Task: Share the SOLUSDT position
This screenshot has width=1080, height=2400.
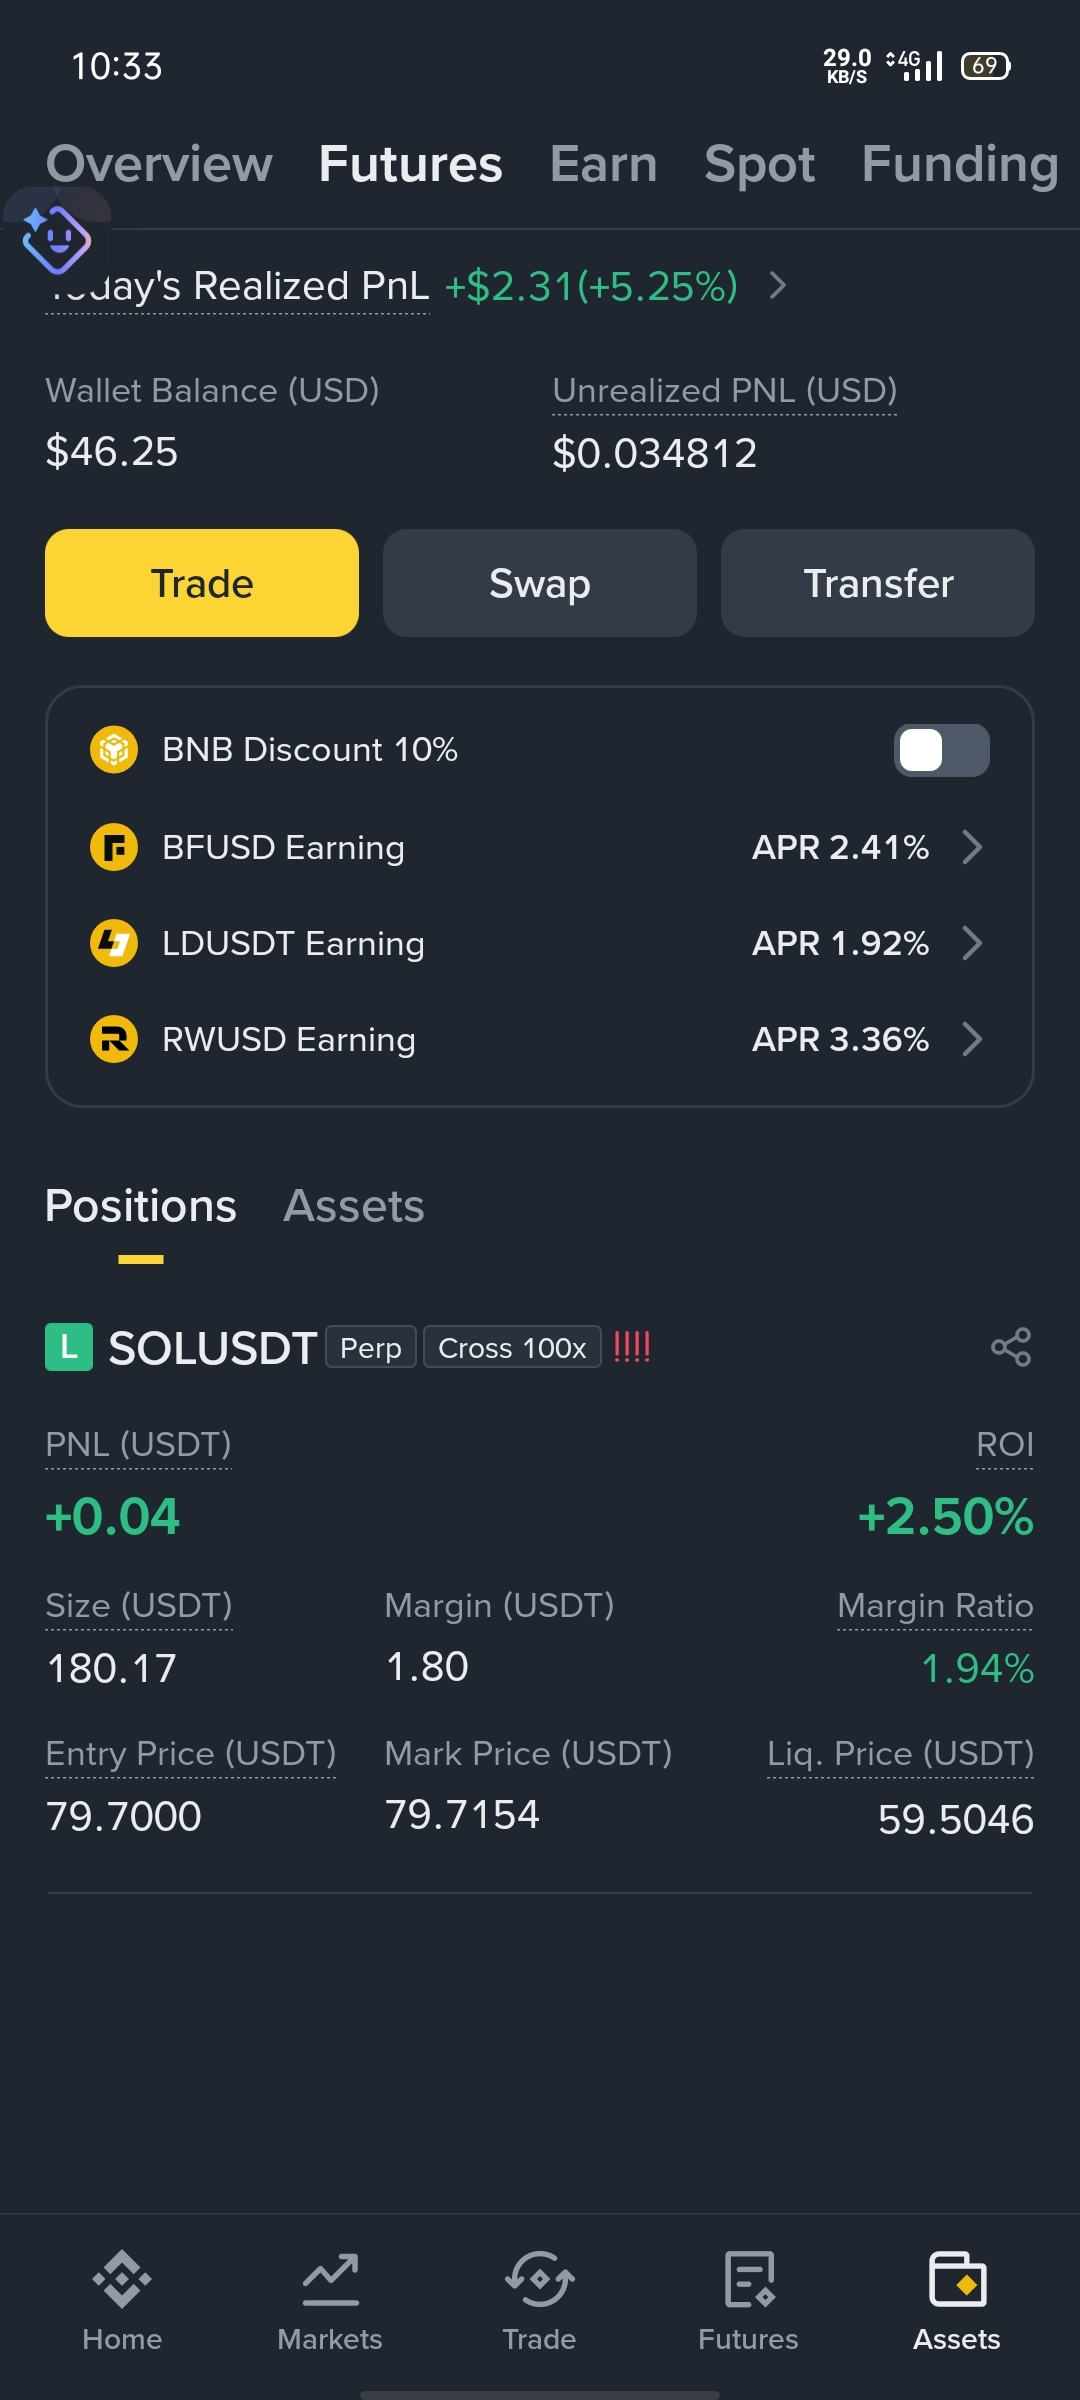Action: (1011, 1347)
